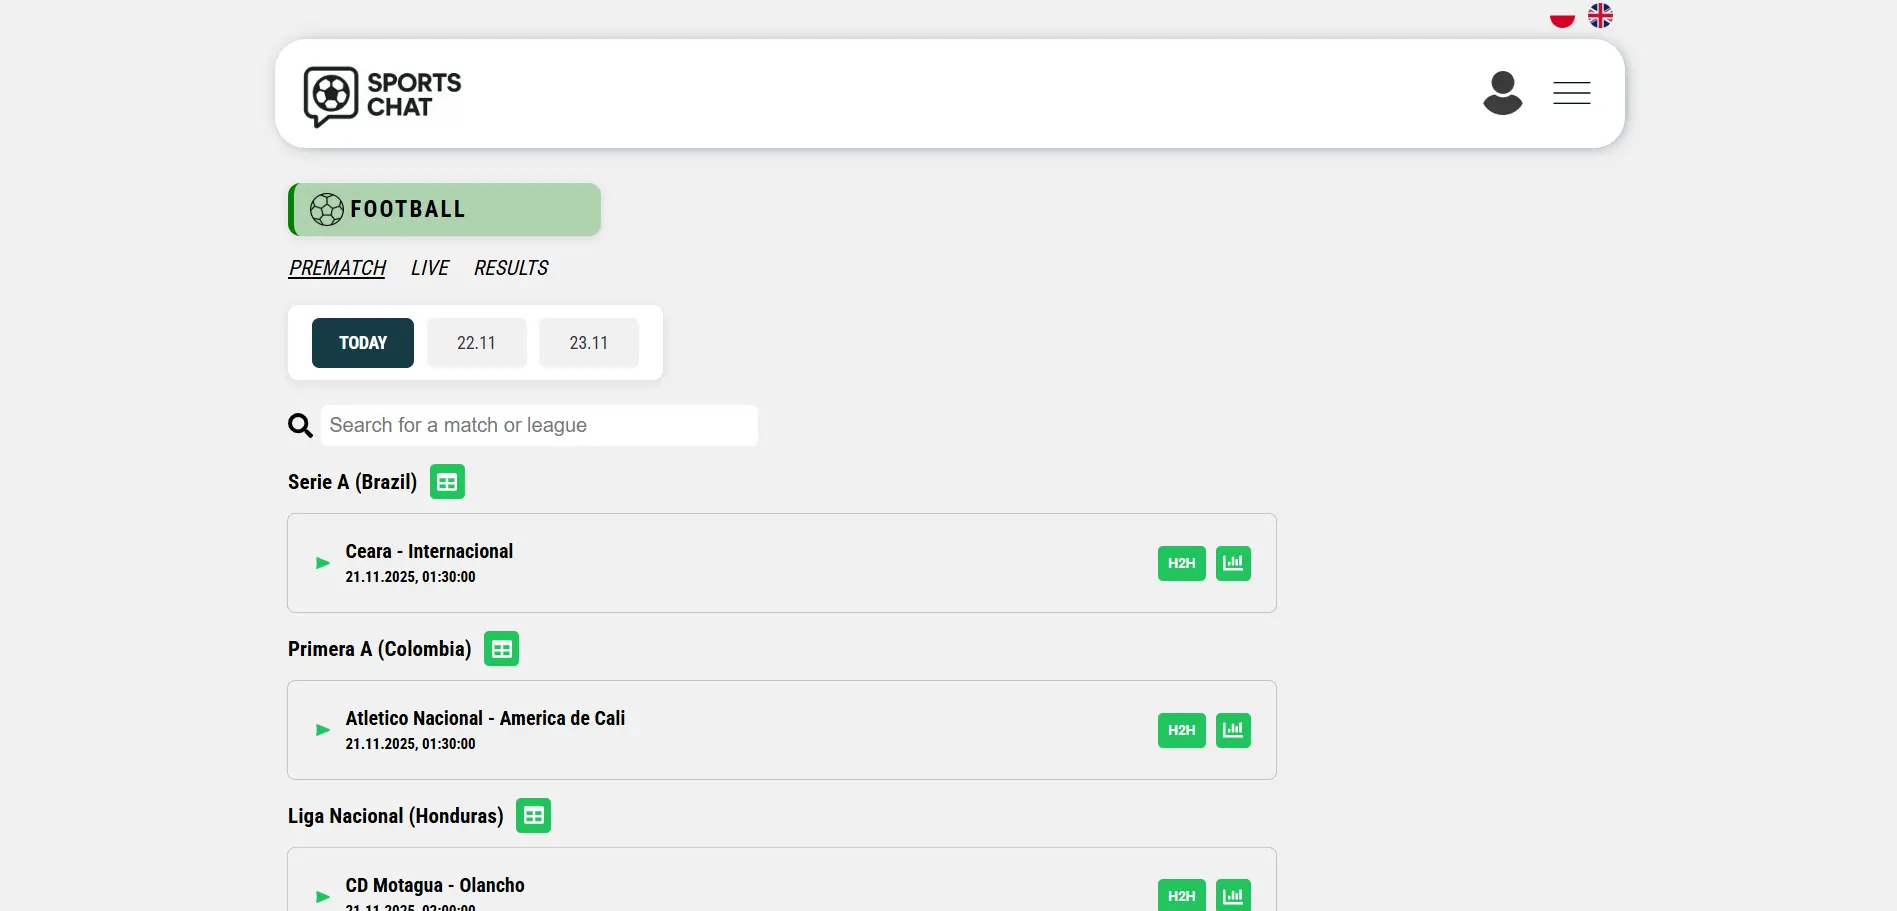Select the FOOTBALL sport category

(x=445, y=210)
